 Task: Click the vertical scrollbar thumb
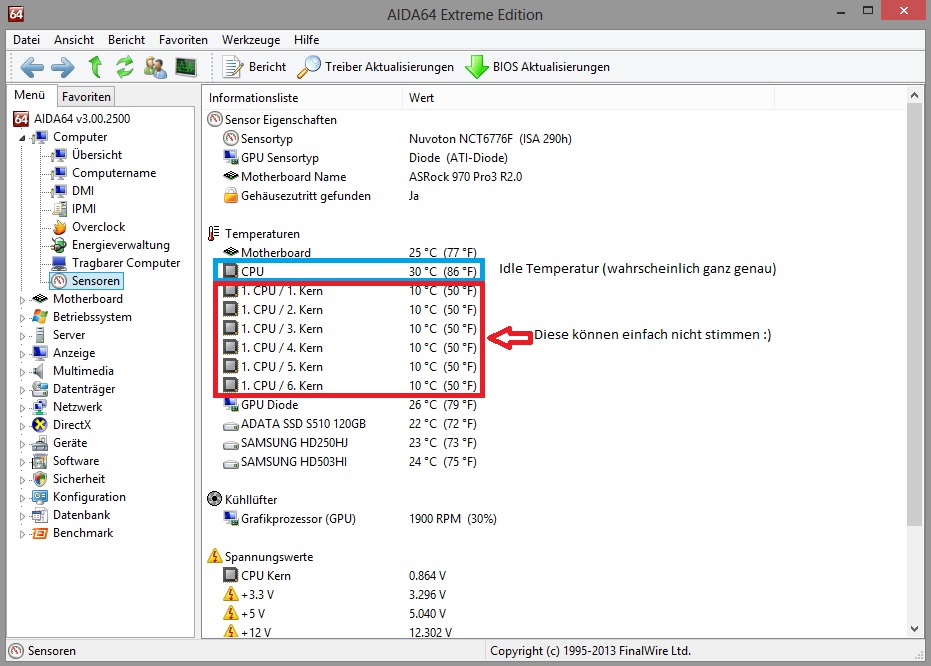914,315
